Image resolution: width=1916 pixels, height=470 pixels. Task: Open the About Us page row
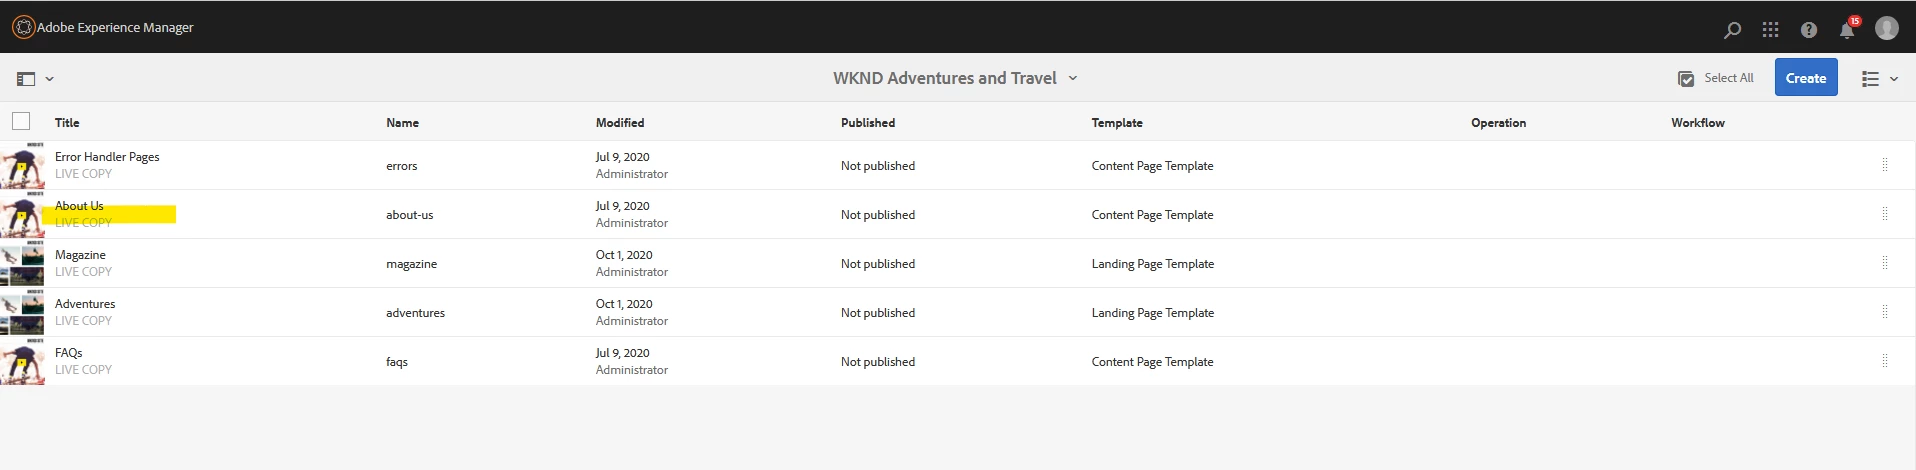click(958, 214)
